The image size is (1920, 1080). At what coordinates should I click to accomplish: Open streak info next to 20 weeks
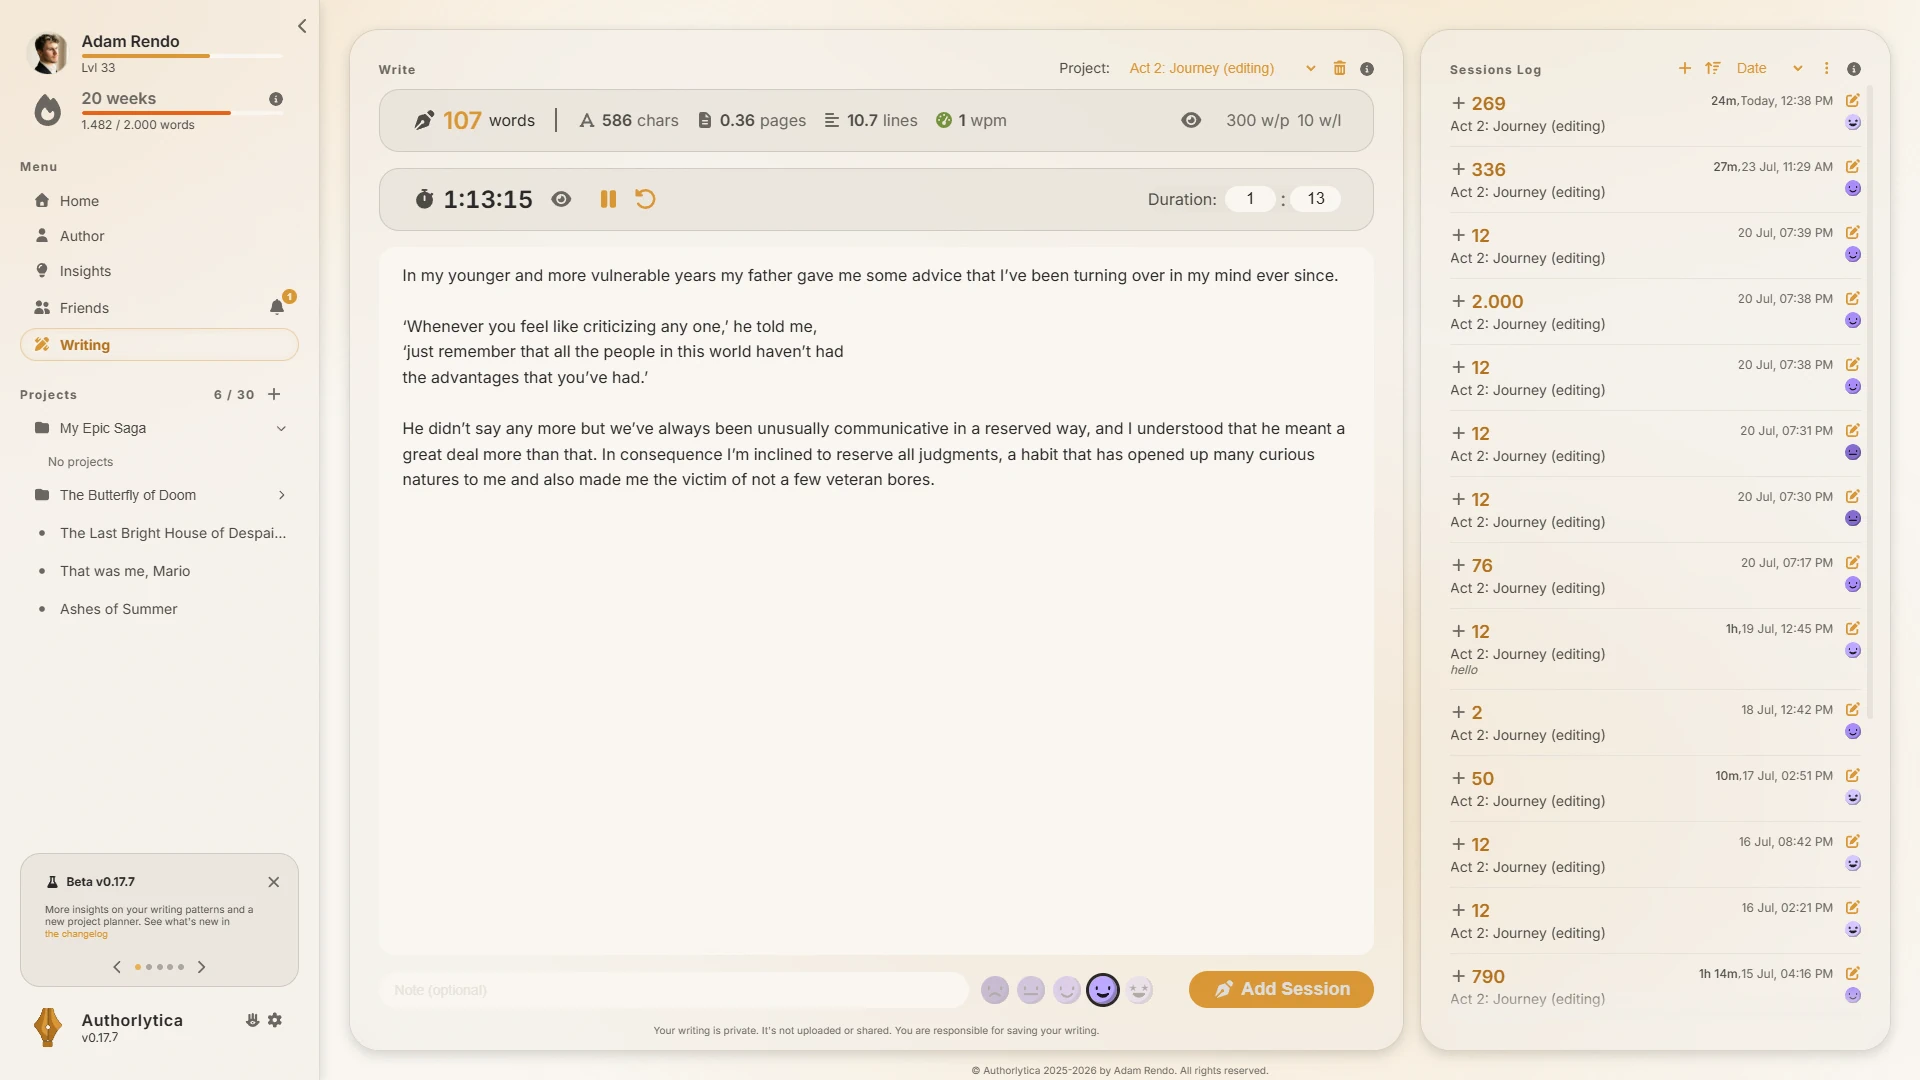coord(276,99)
